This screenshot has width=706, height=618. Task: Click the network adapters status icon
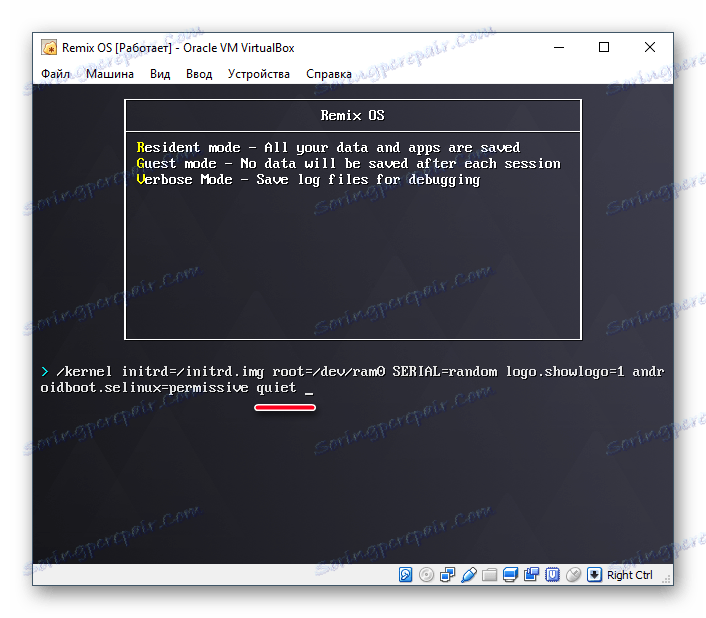click(x=447, y=574)
